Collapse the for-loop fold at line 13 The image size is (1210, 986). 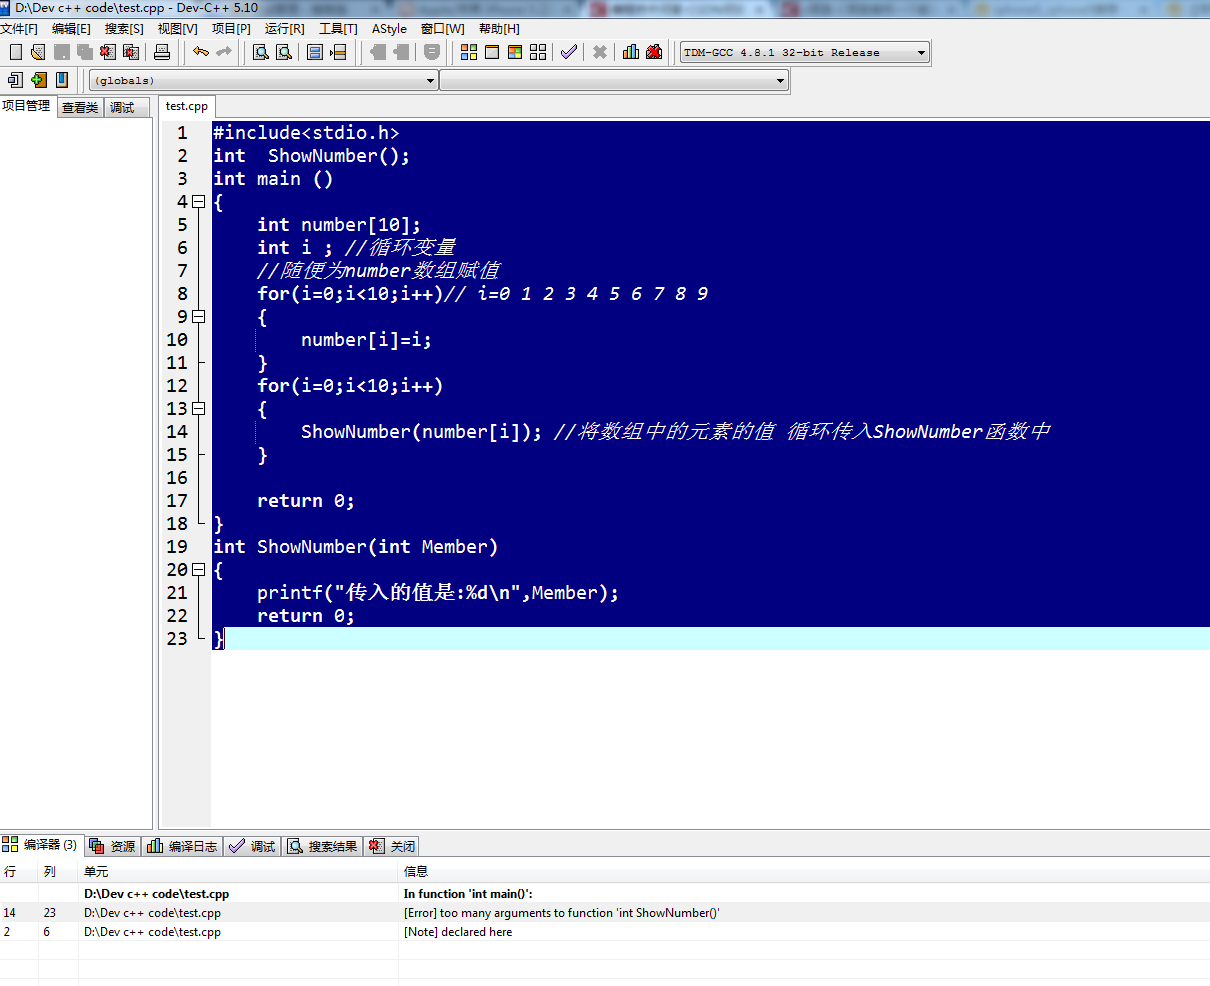pyautogui.click(x=198, y=409)
